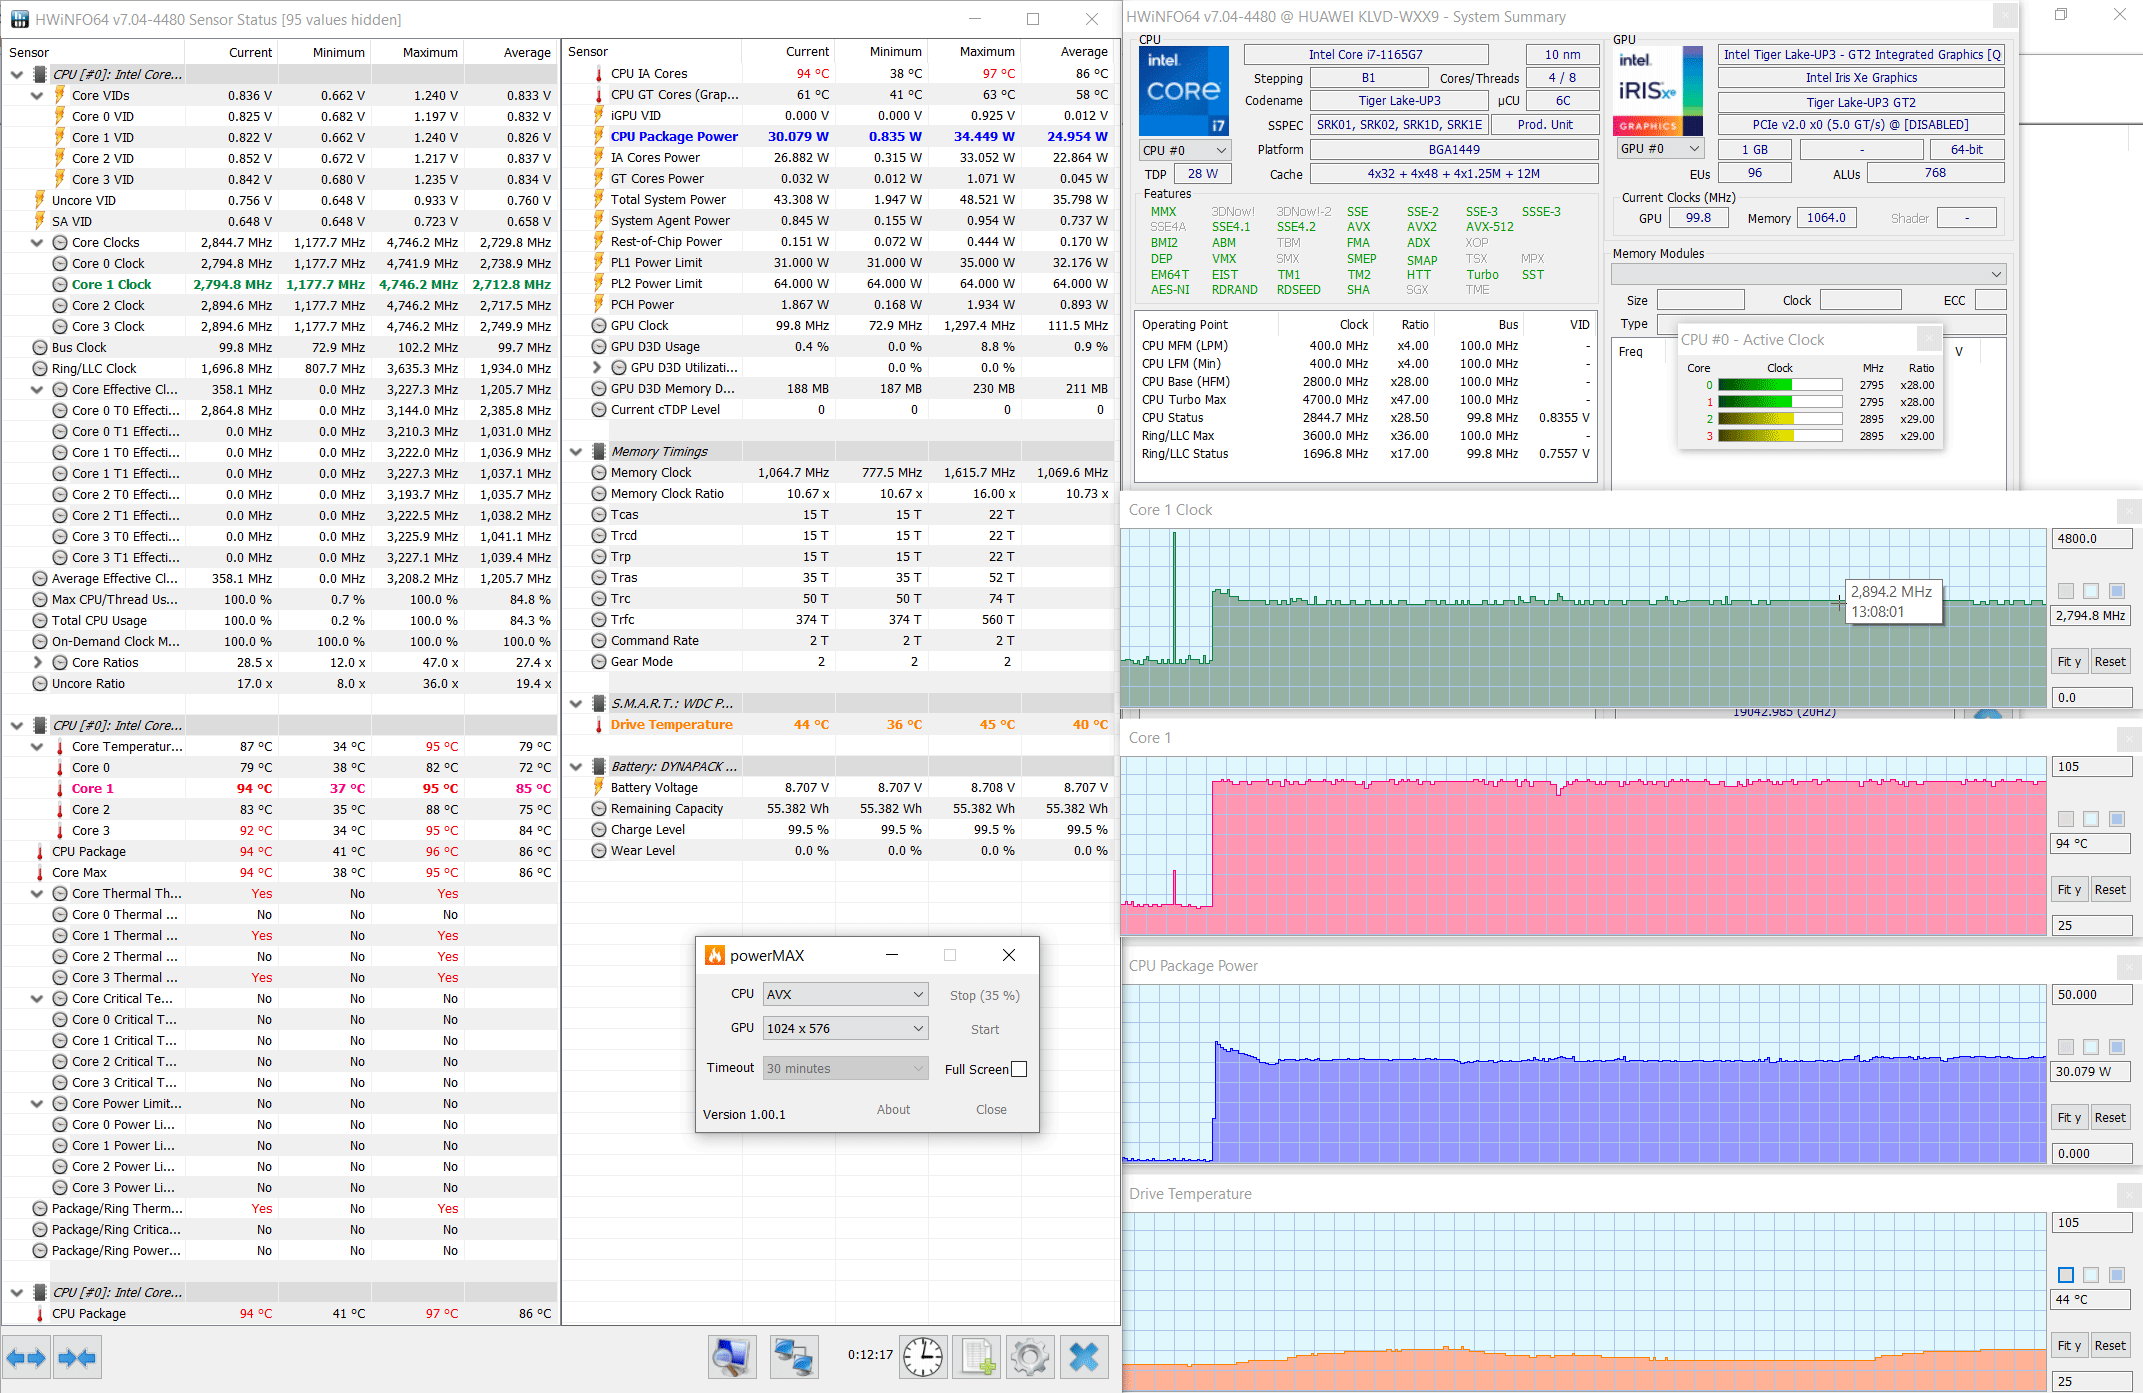Click the expand columns arrows icon
This screenshot has width=2143, height=1393.
(26, 1358)
